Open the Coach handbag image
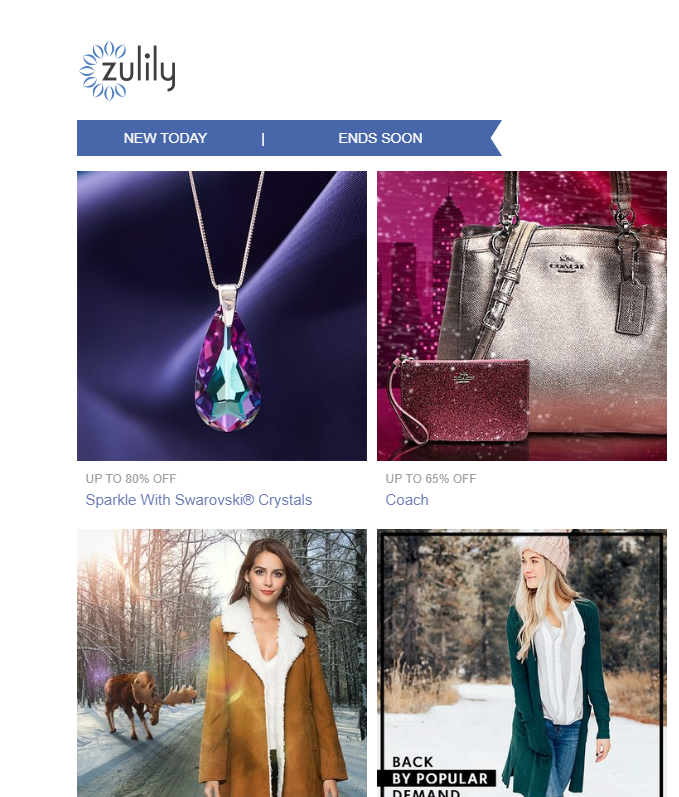 coord(521,316)
